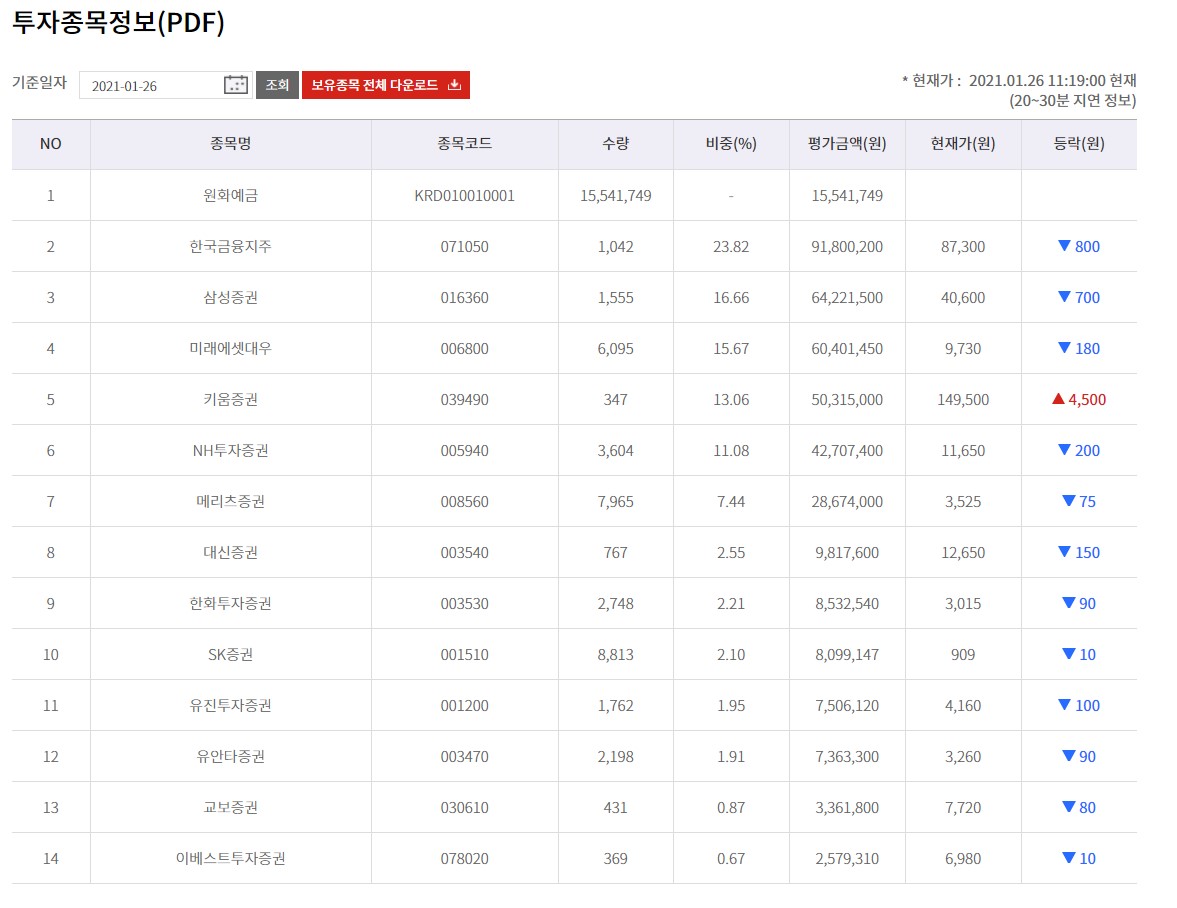Select the 삼성증권 stock name
1177x908 pixels.
coord(230,297)
